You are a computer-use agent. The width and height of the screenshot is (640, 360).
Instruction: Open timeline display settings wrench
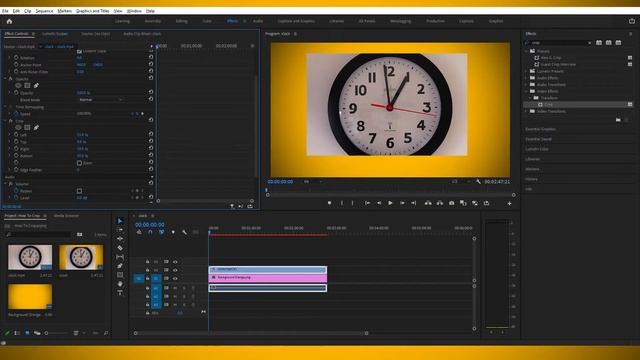pos(184,232)
